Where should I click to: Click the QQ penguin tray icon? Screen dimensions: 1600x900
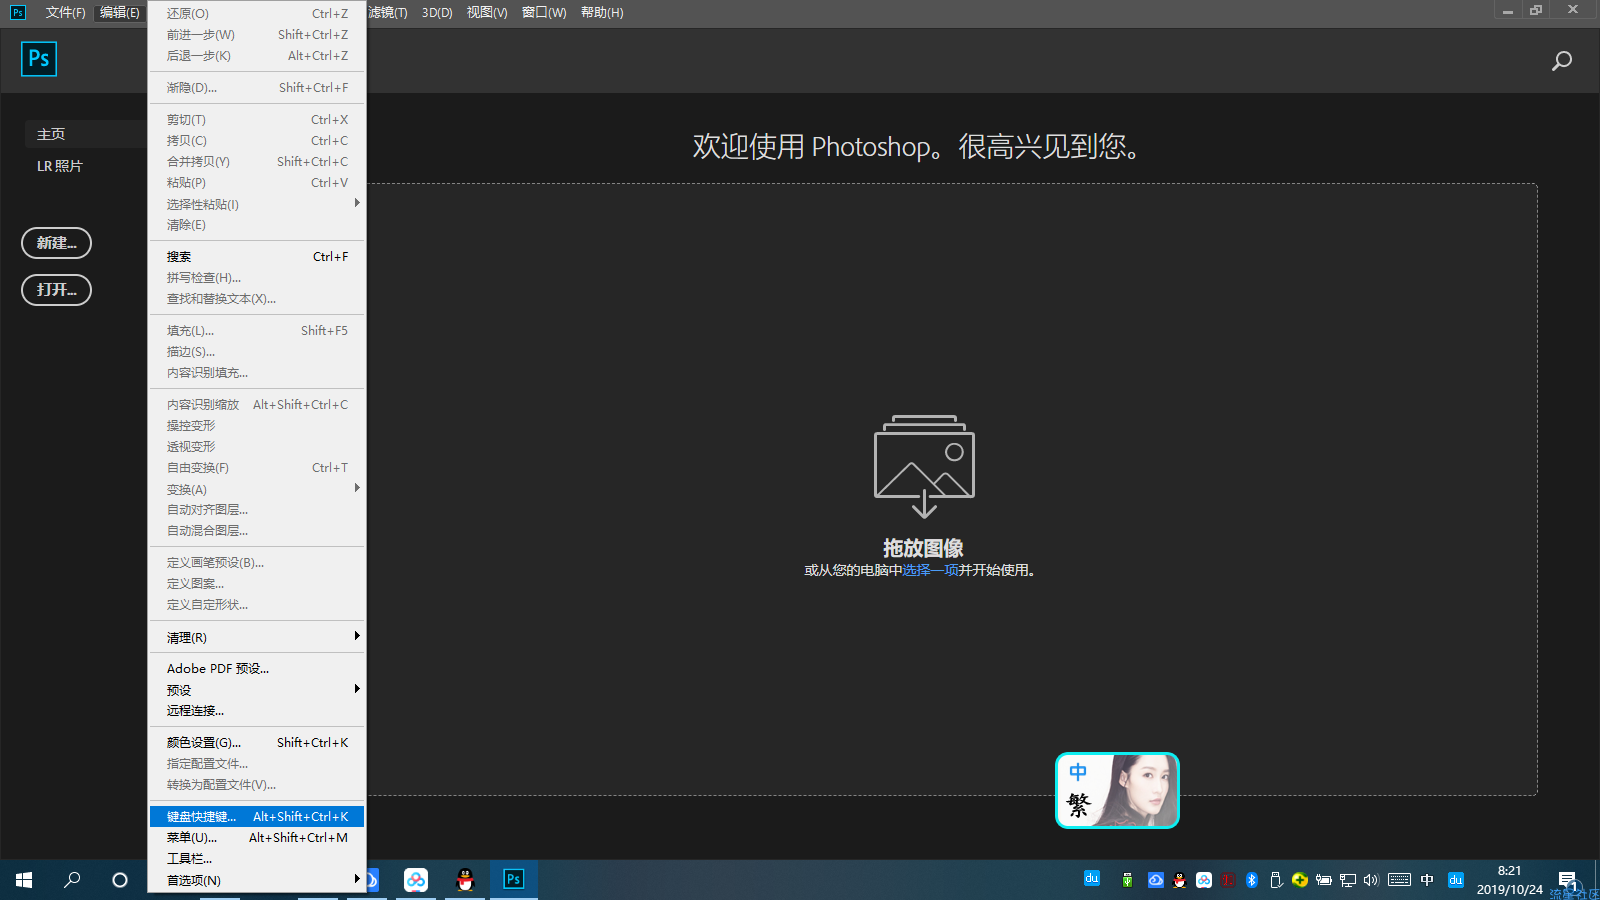click(1179, 880)
